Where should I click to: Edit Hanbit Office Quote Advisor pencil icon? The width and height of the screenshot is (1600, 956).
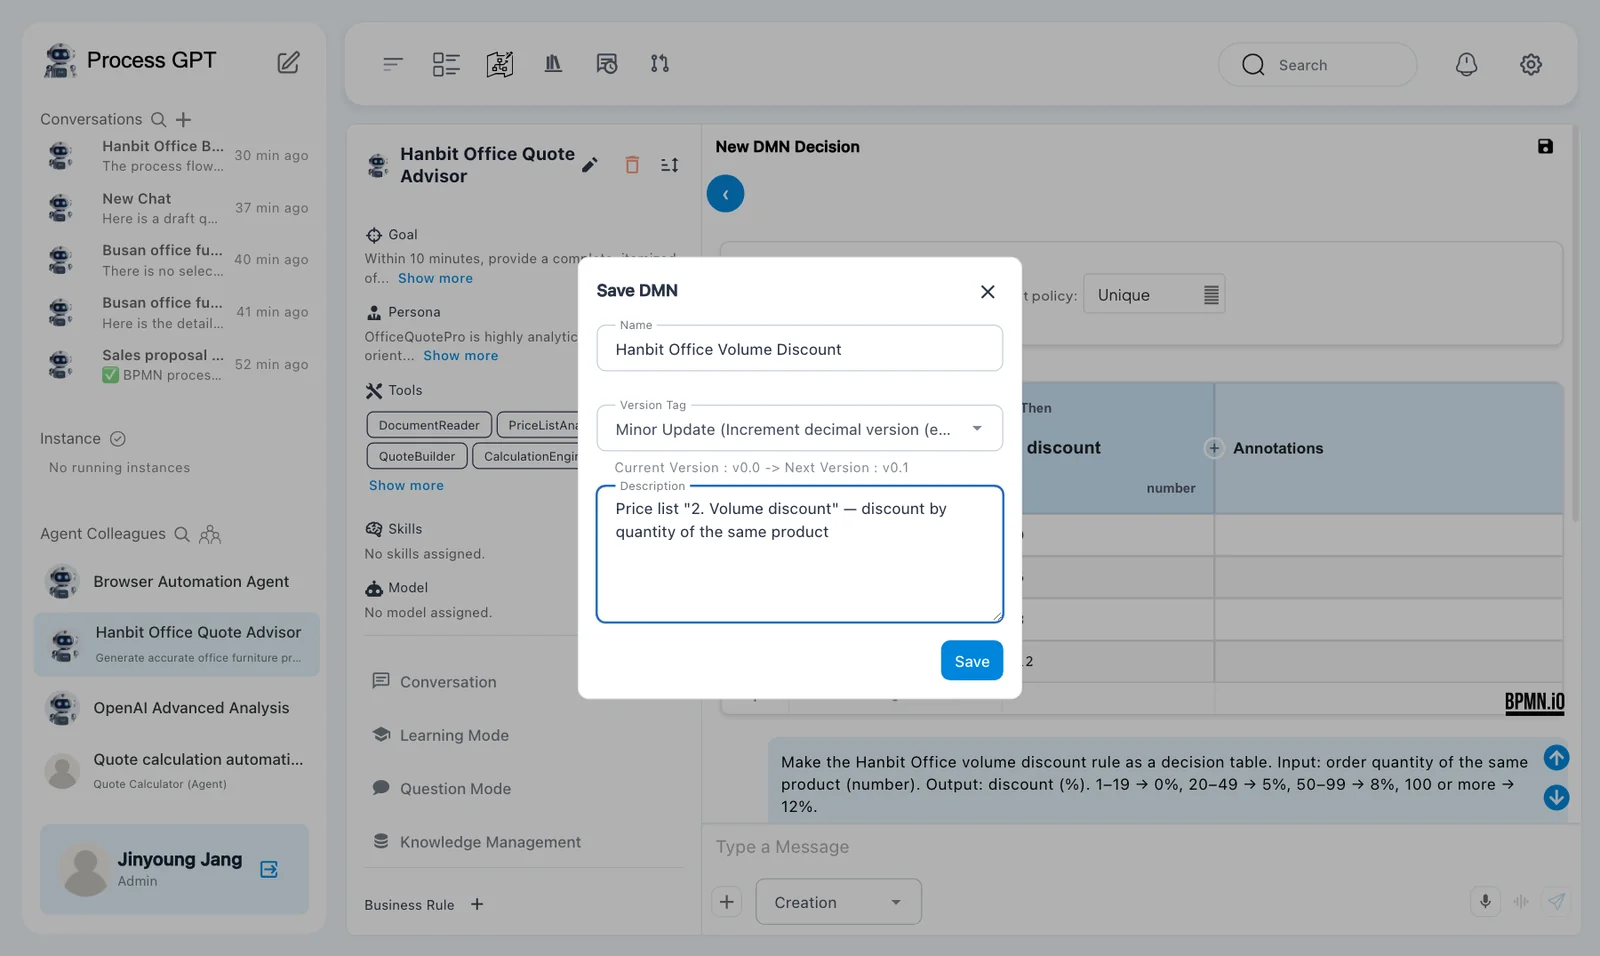pos(590,165)
